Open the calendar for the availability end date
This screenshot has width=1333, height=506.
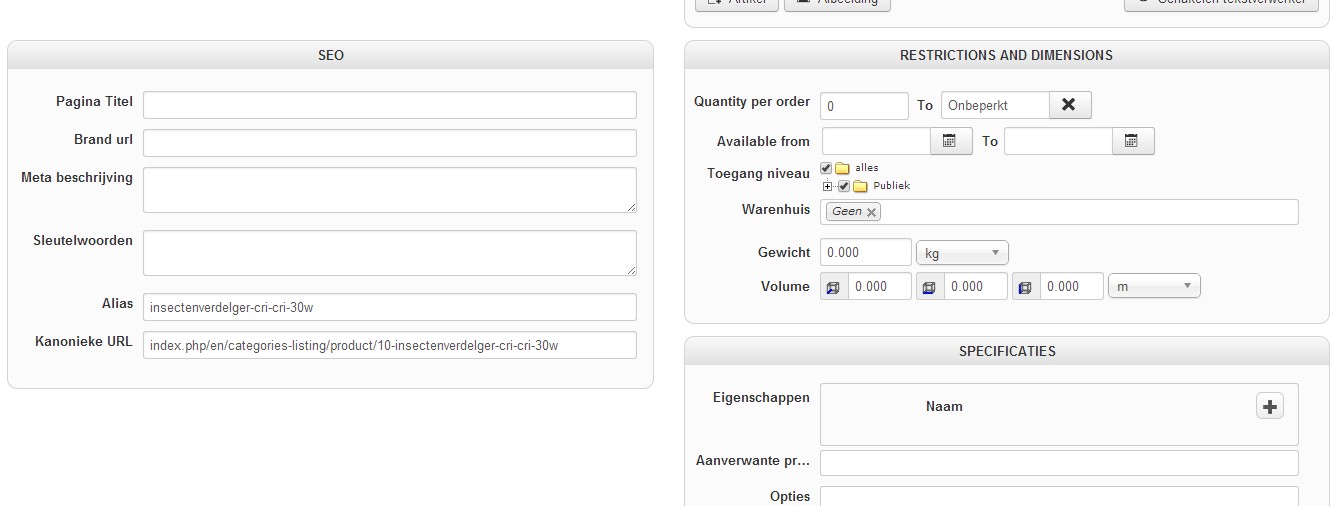coord(1133,141)
